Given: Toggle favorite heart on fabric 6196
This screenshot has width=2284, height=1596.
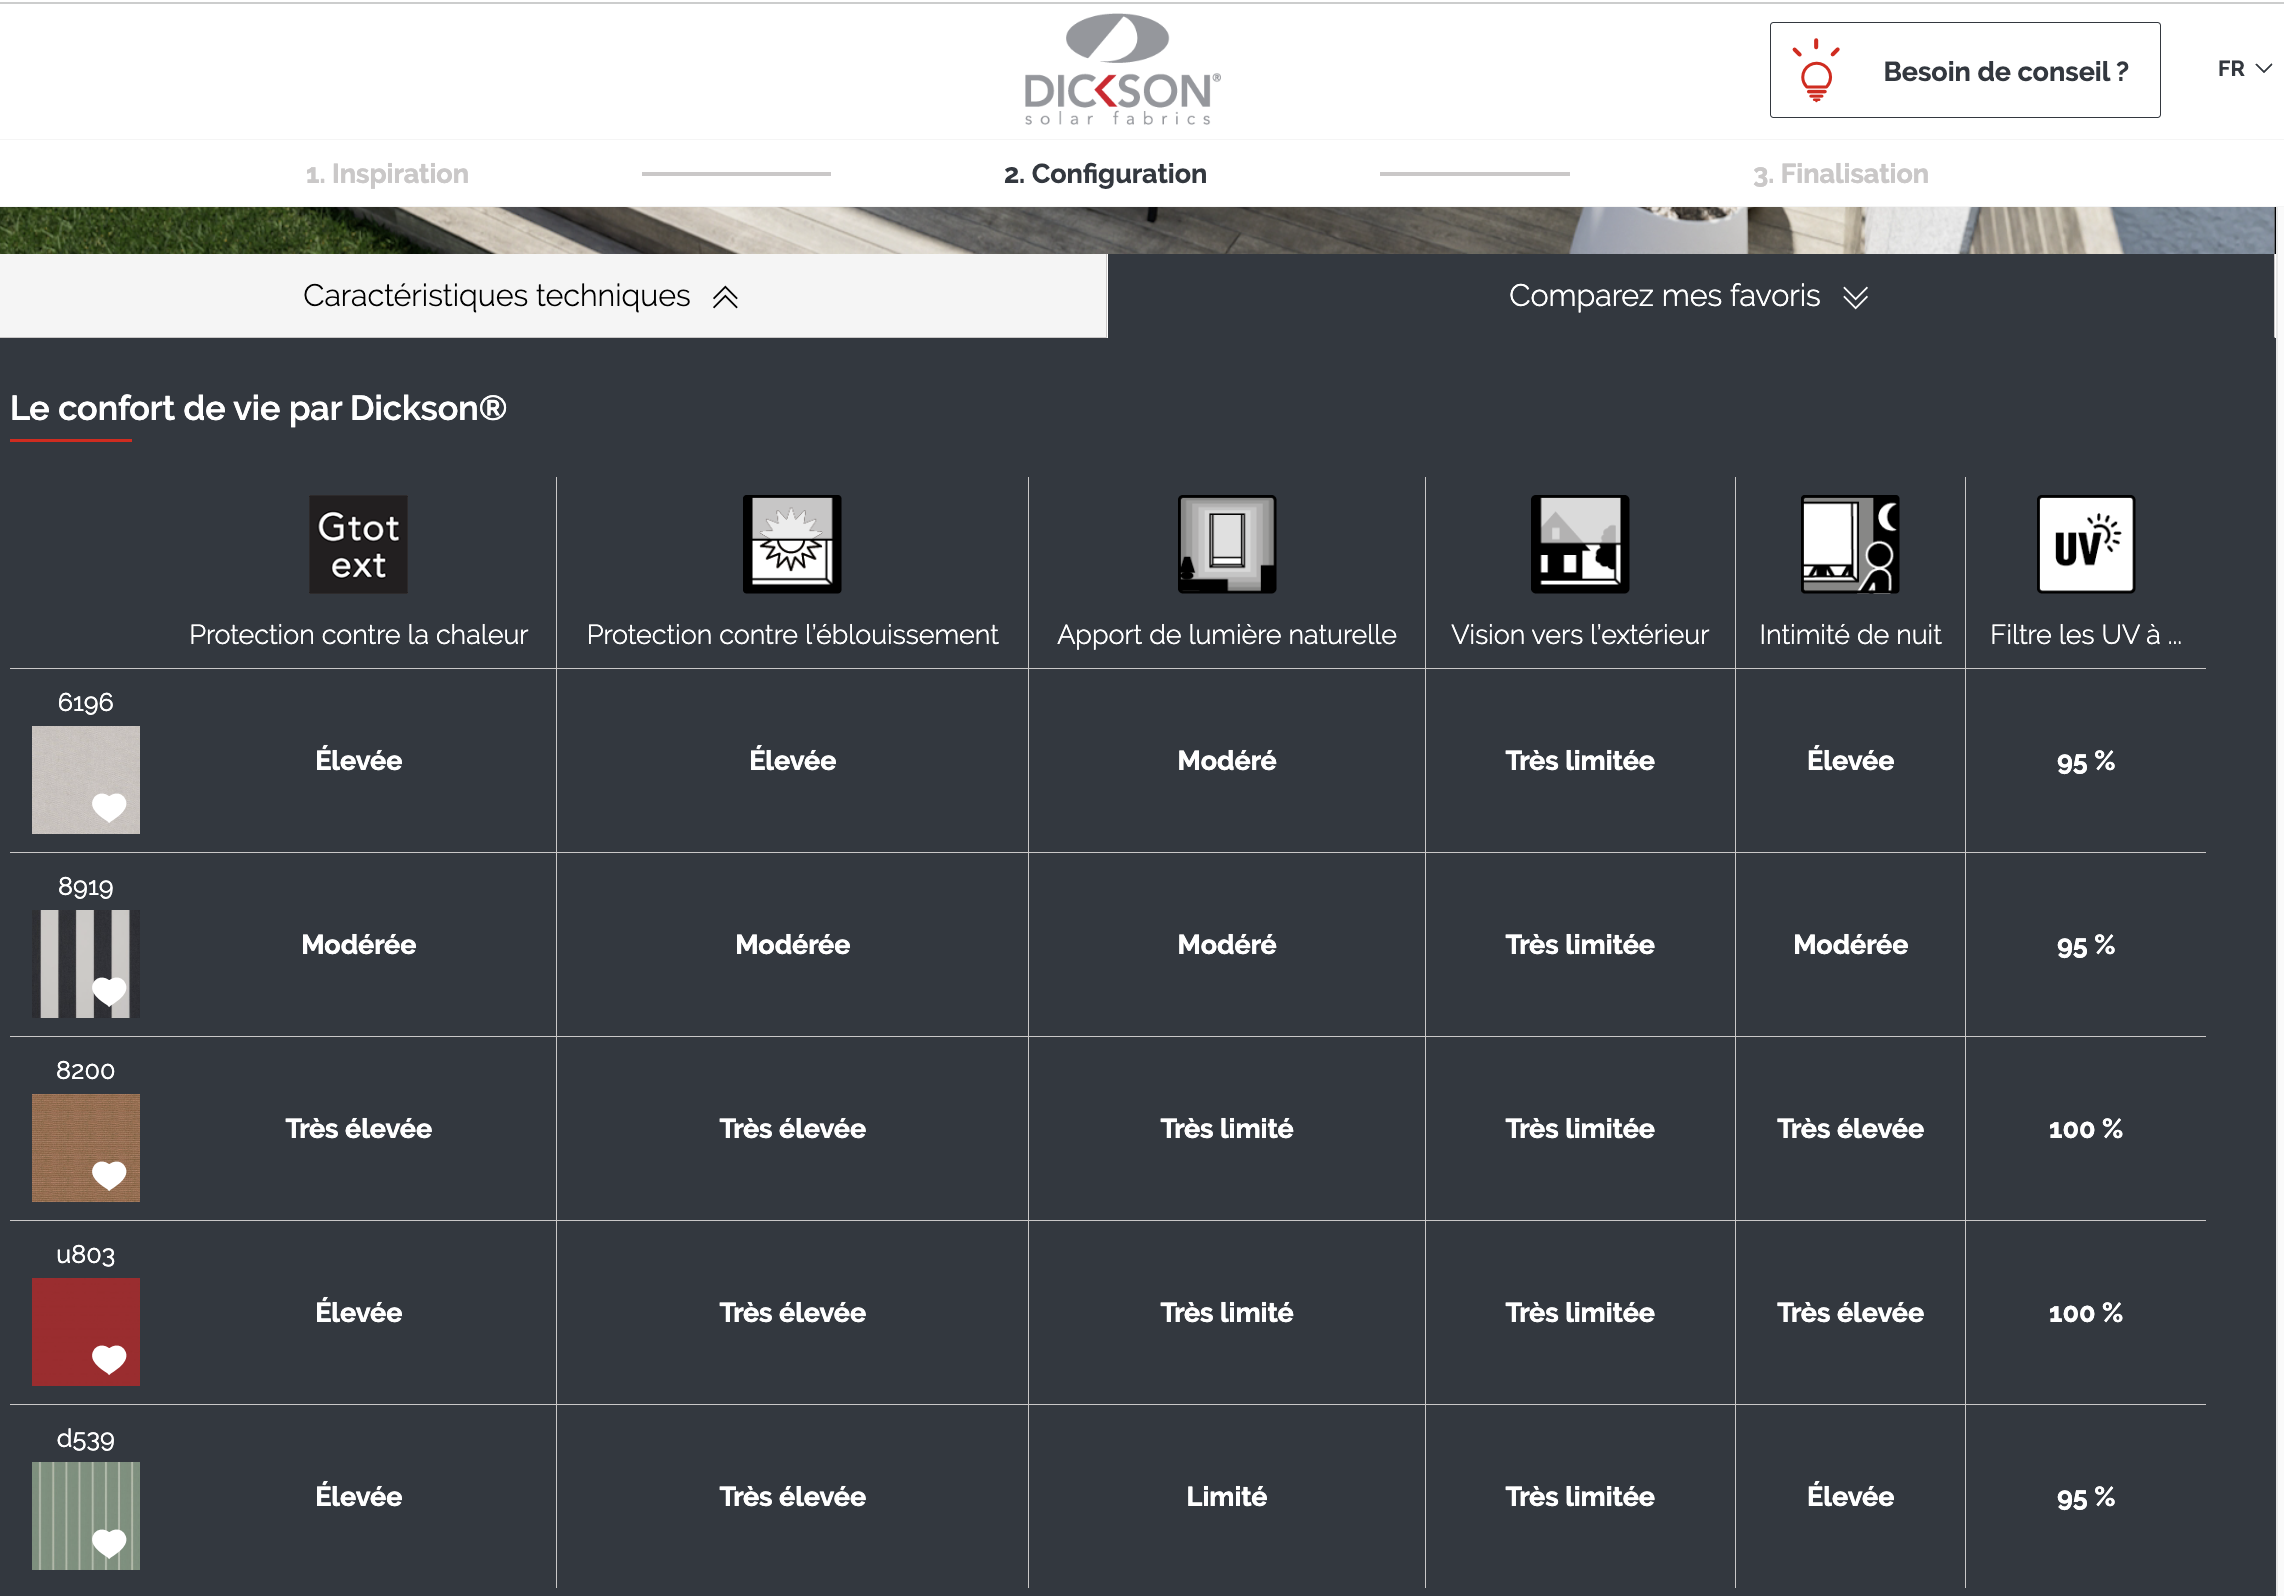Looking at the screenshot, I should tap(109, 807).
